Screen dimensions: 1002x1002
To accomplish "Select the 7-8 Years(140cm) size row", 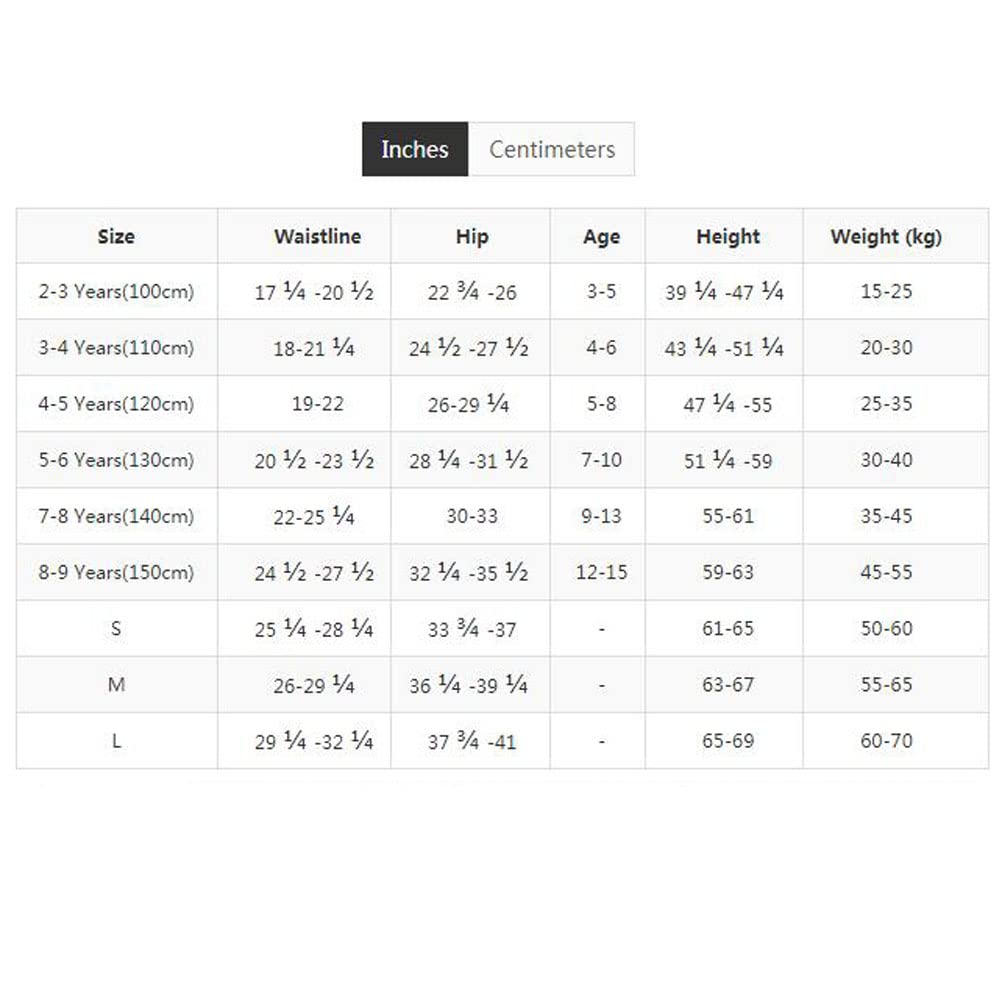I will click(x=502, y=516).
